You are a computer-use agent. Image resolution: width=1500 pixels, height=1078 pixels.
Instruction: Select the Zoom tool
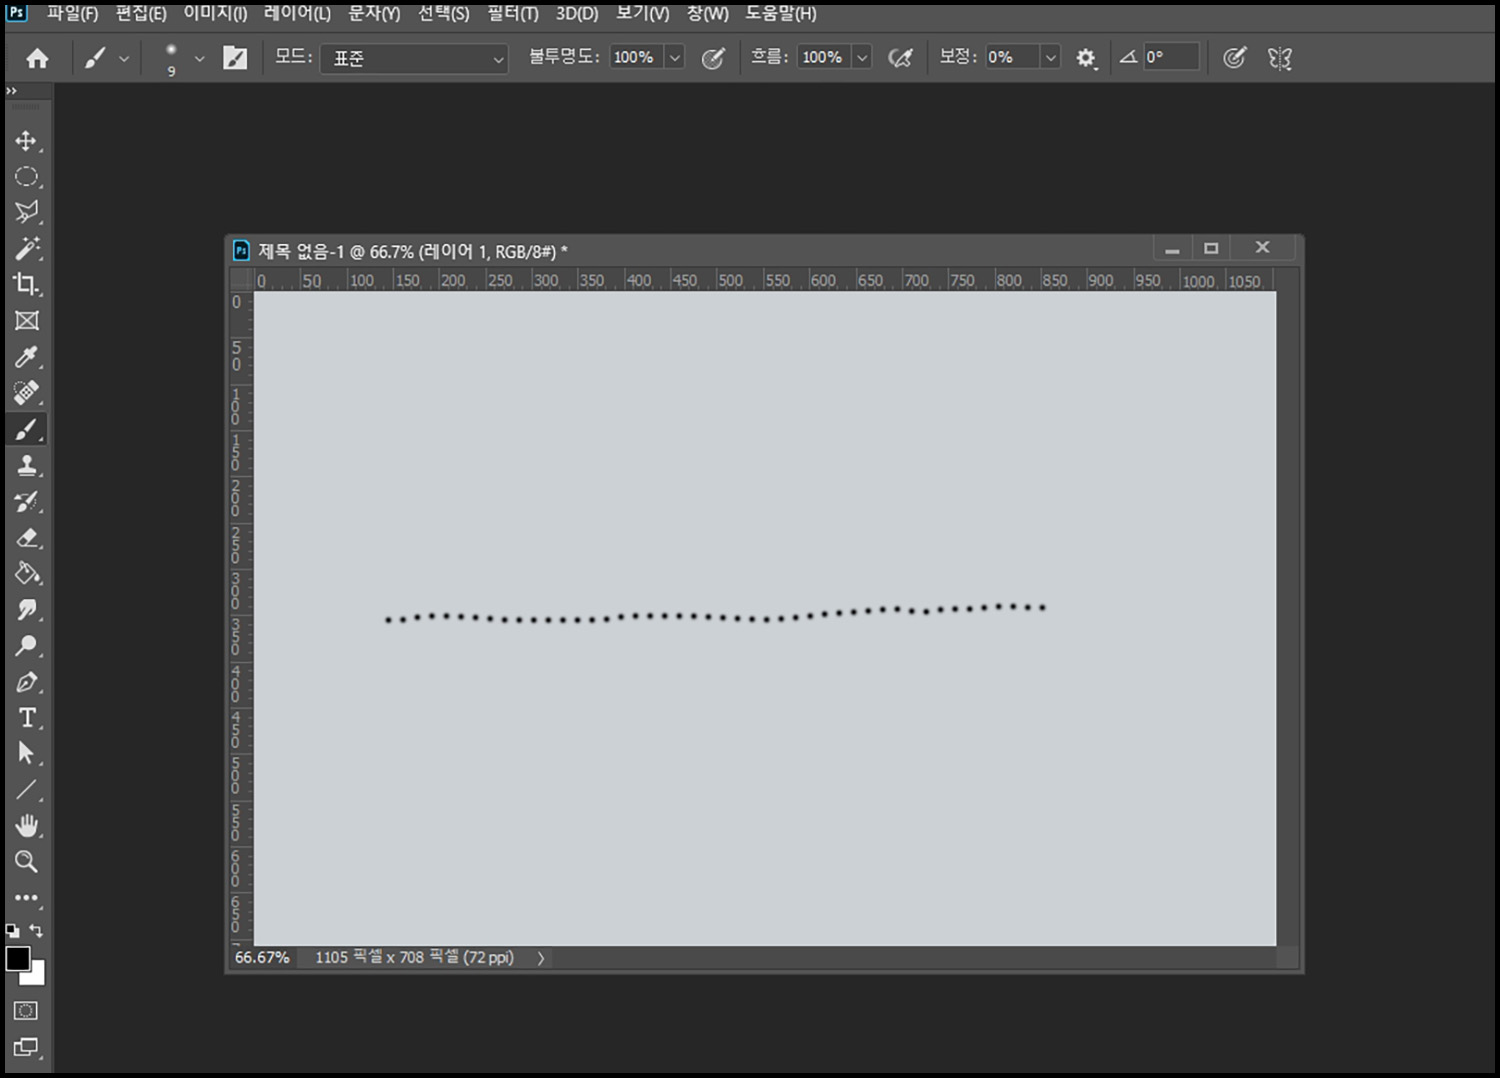point(26,862)
